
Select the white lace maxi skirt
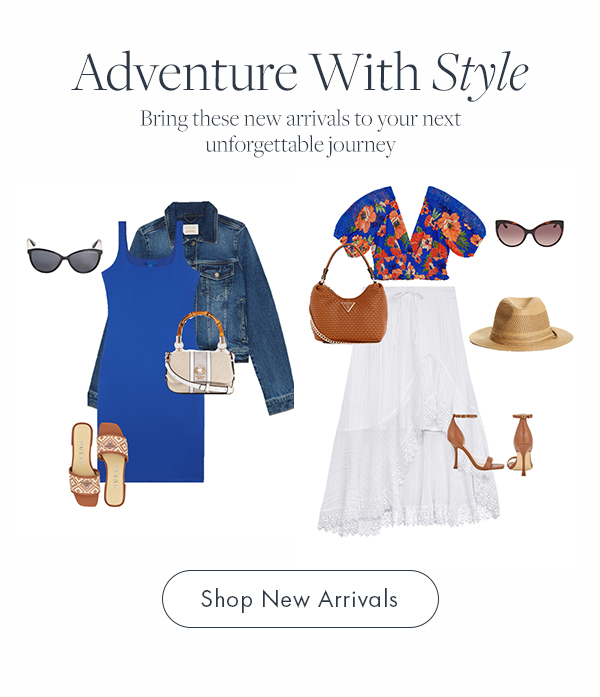point(409,411)
